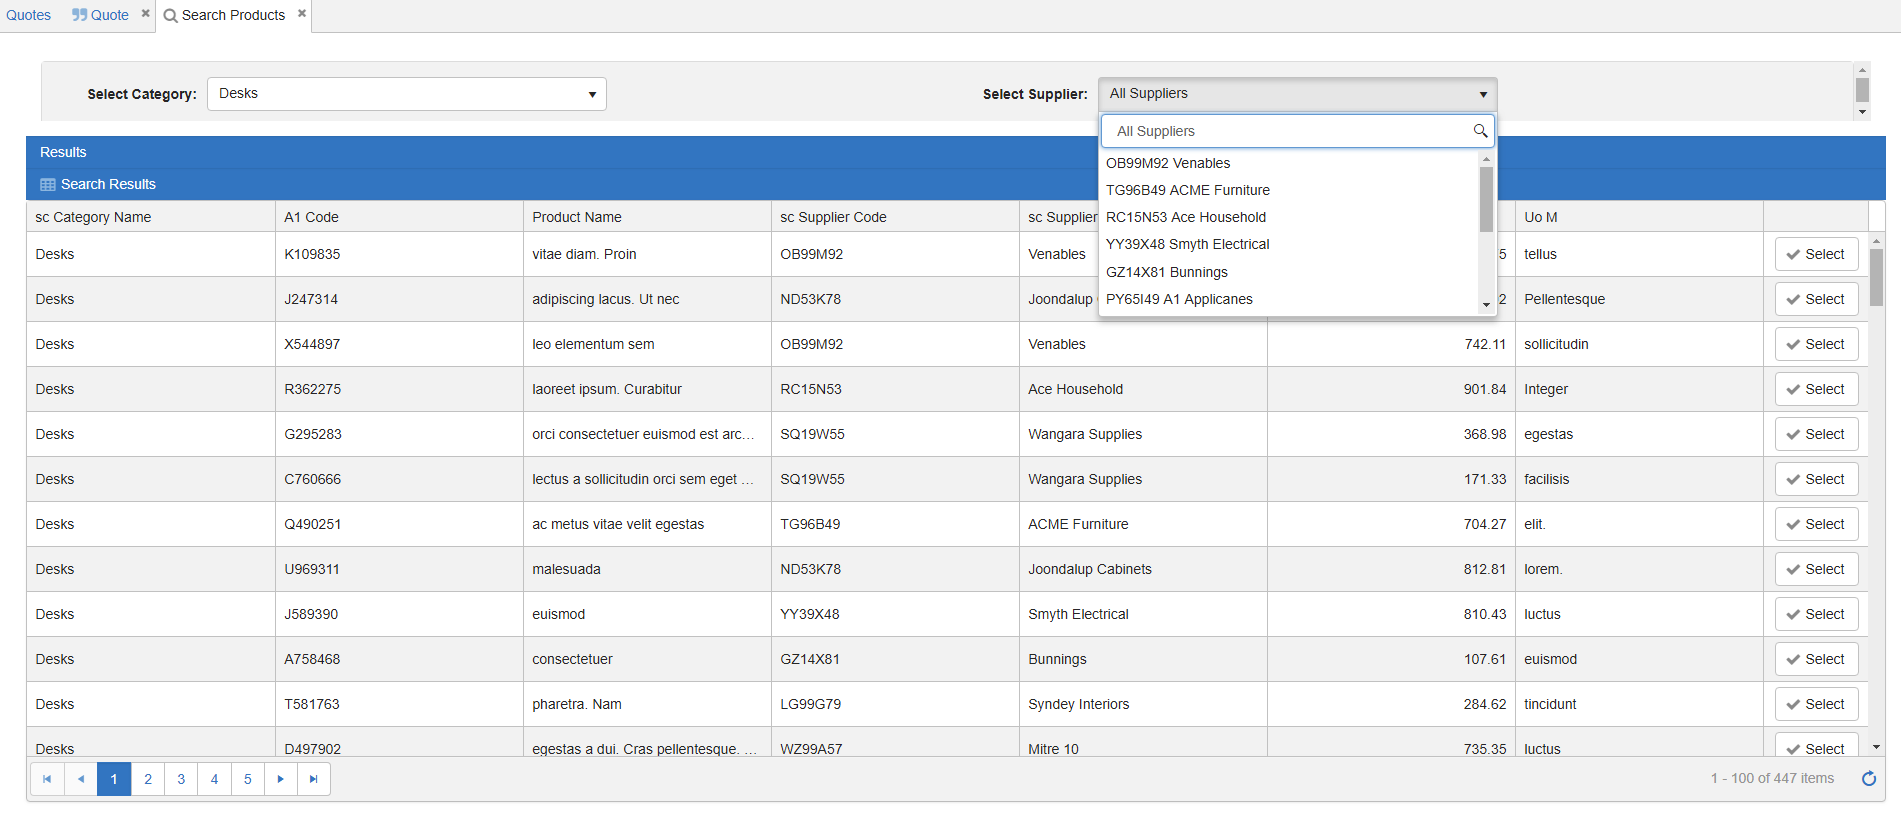This screenshot has height=820, width=1901.
Task: Sort by sc Category Name column
Action: click(x=151, y=217)
